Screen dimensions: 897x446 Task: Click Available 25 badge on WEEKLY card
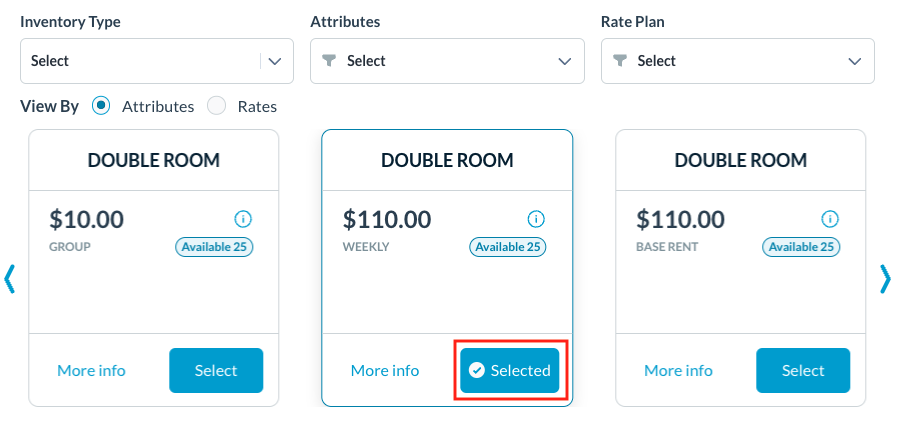pyautogui.click(x=508, y=246)
